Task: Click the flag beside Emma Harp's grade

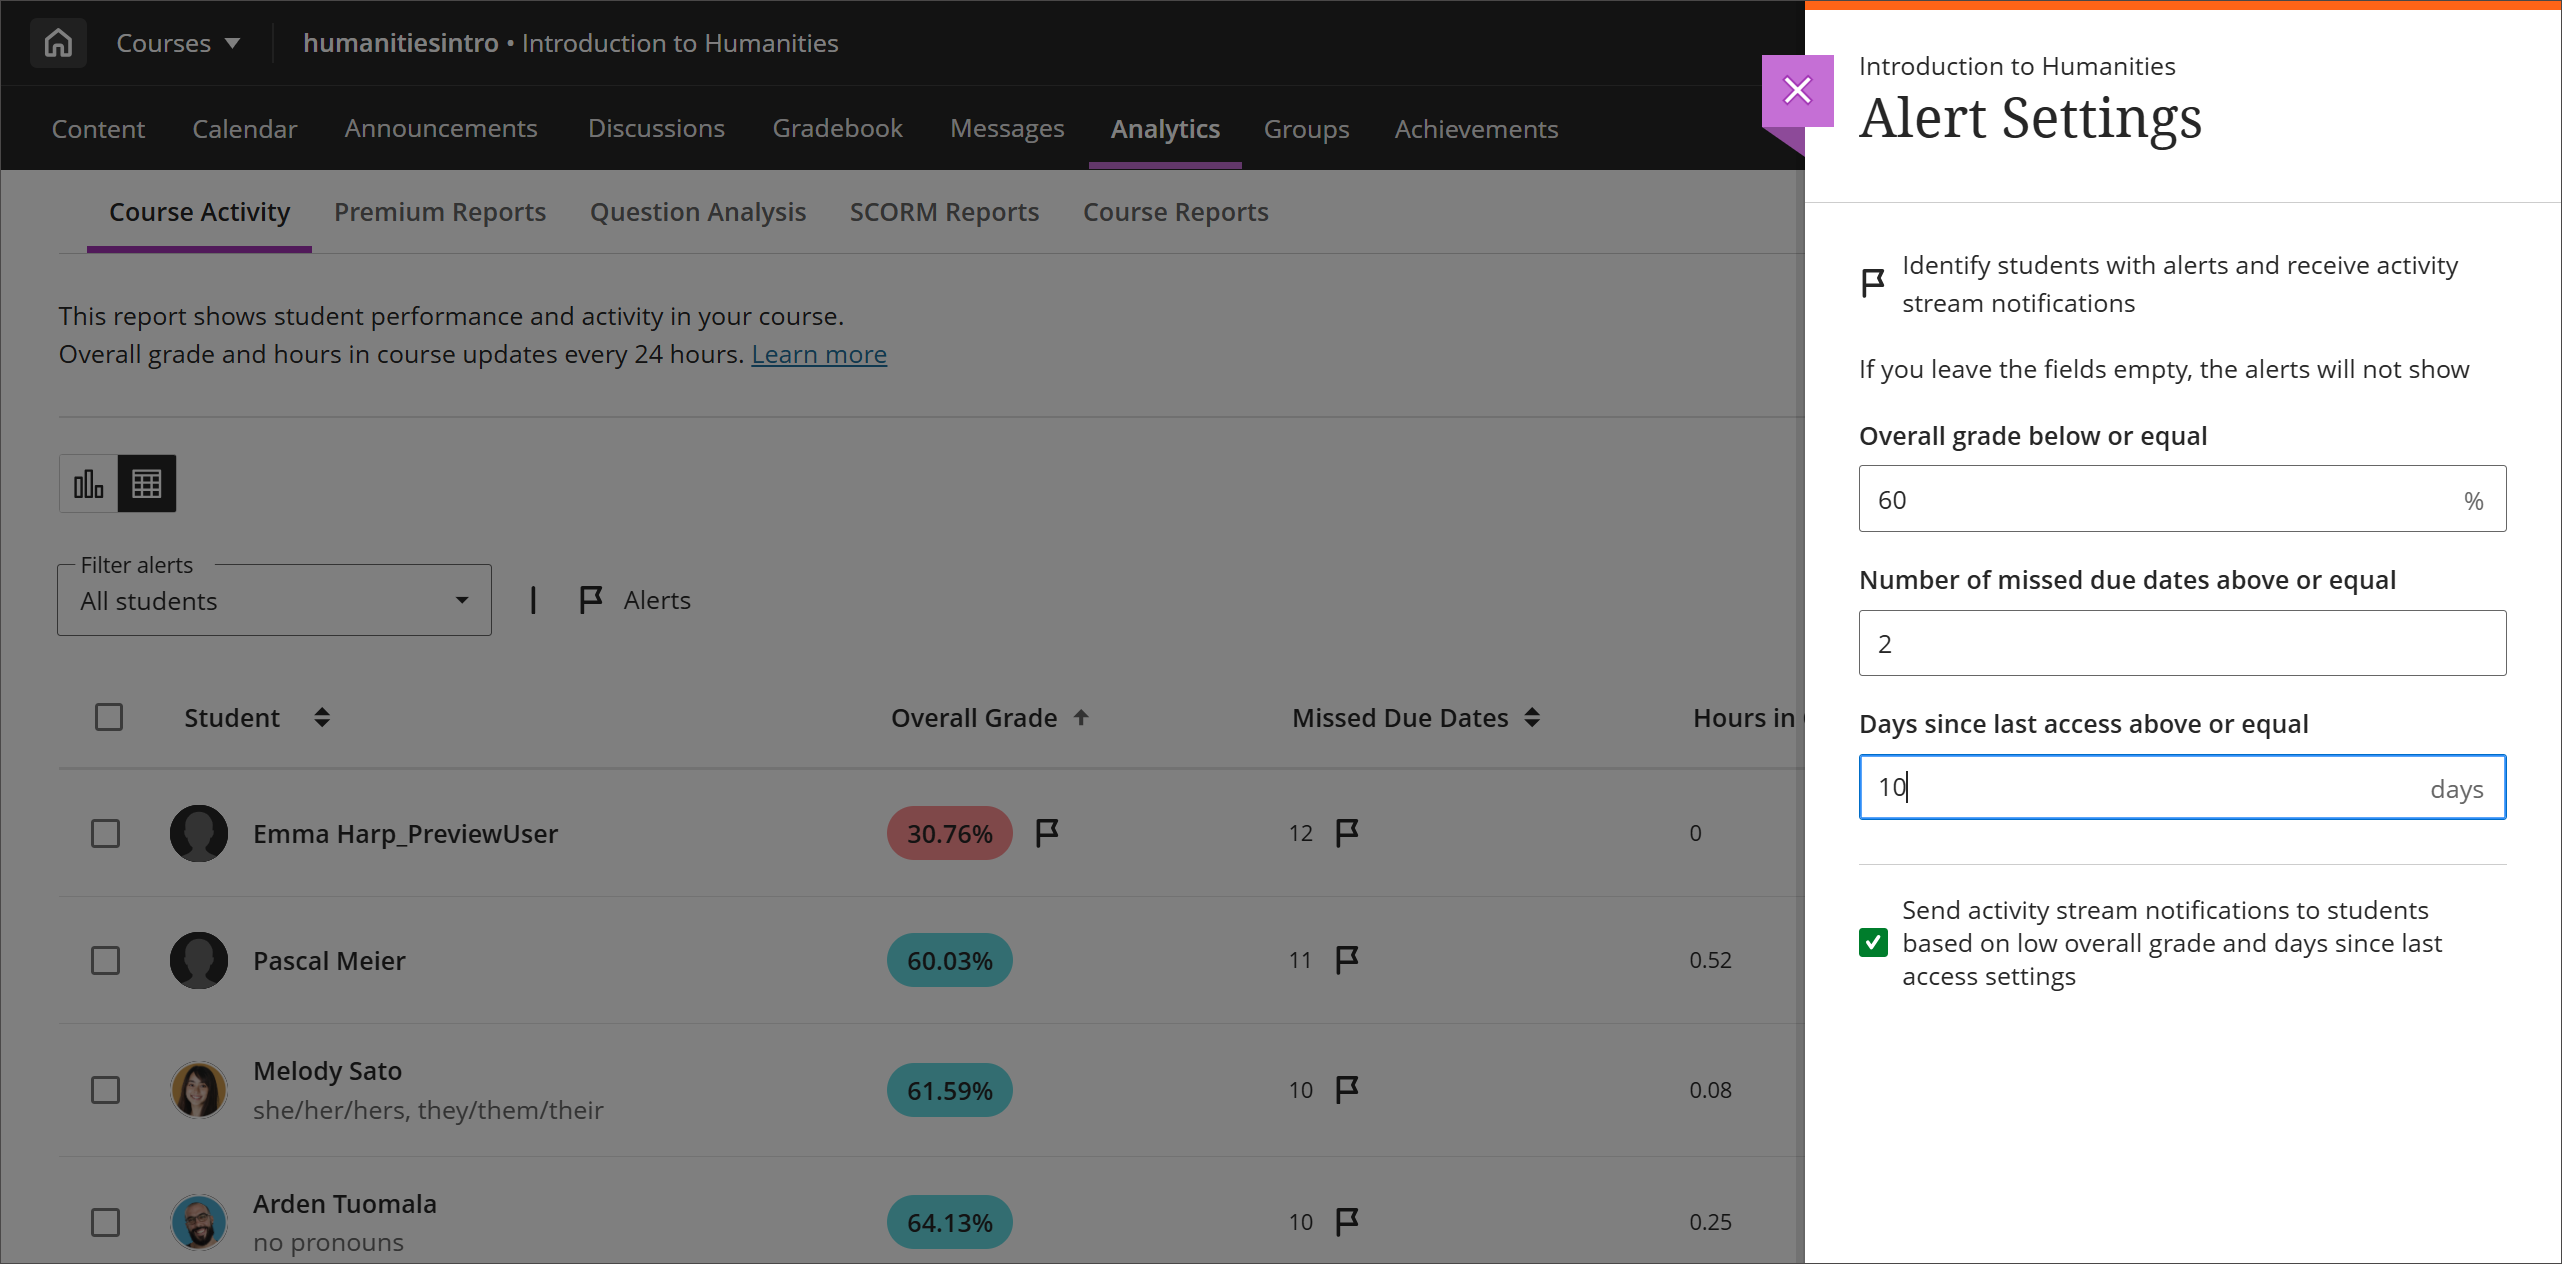Action: (1046, 832)
